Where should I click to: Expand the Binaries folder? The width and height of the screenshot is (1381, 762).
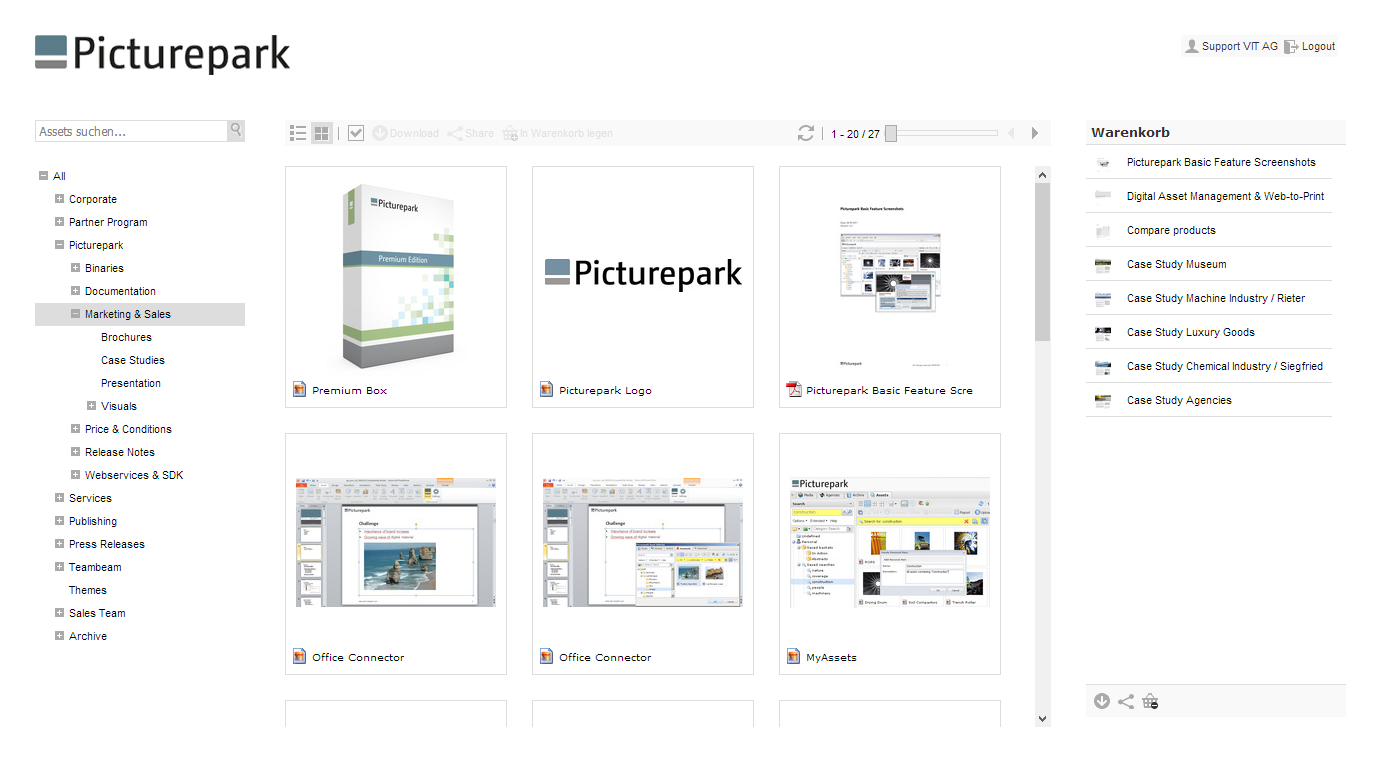tap(75, 268)
